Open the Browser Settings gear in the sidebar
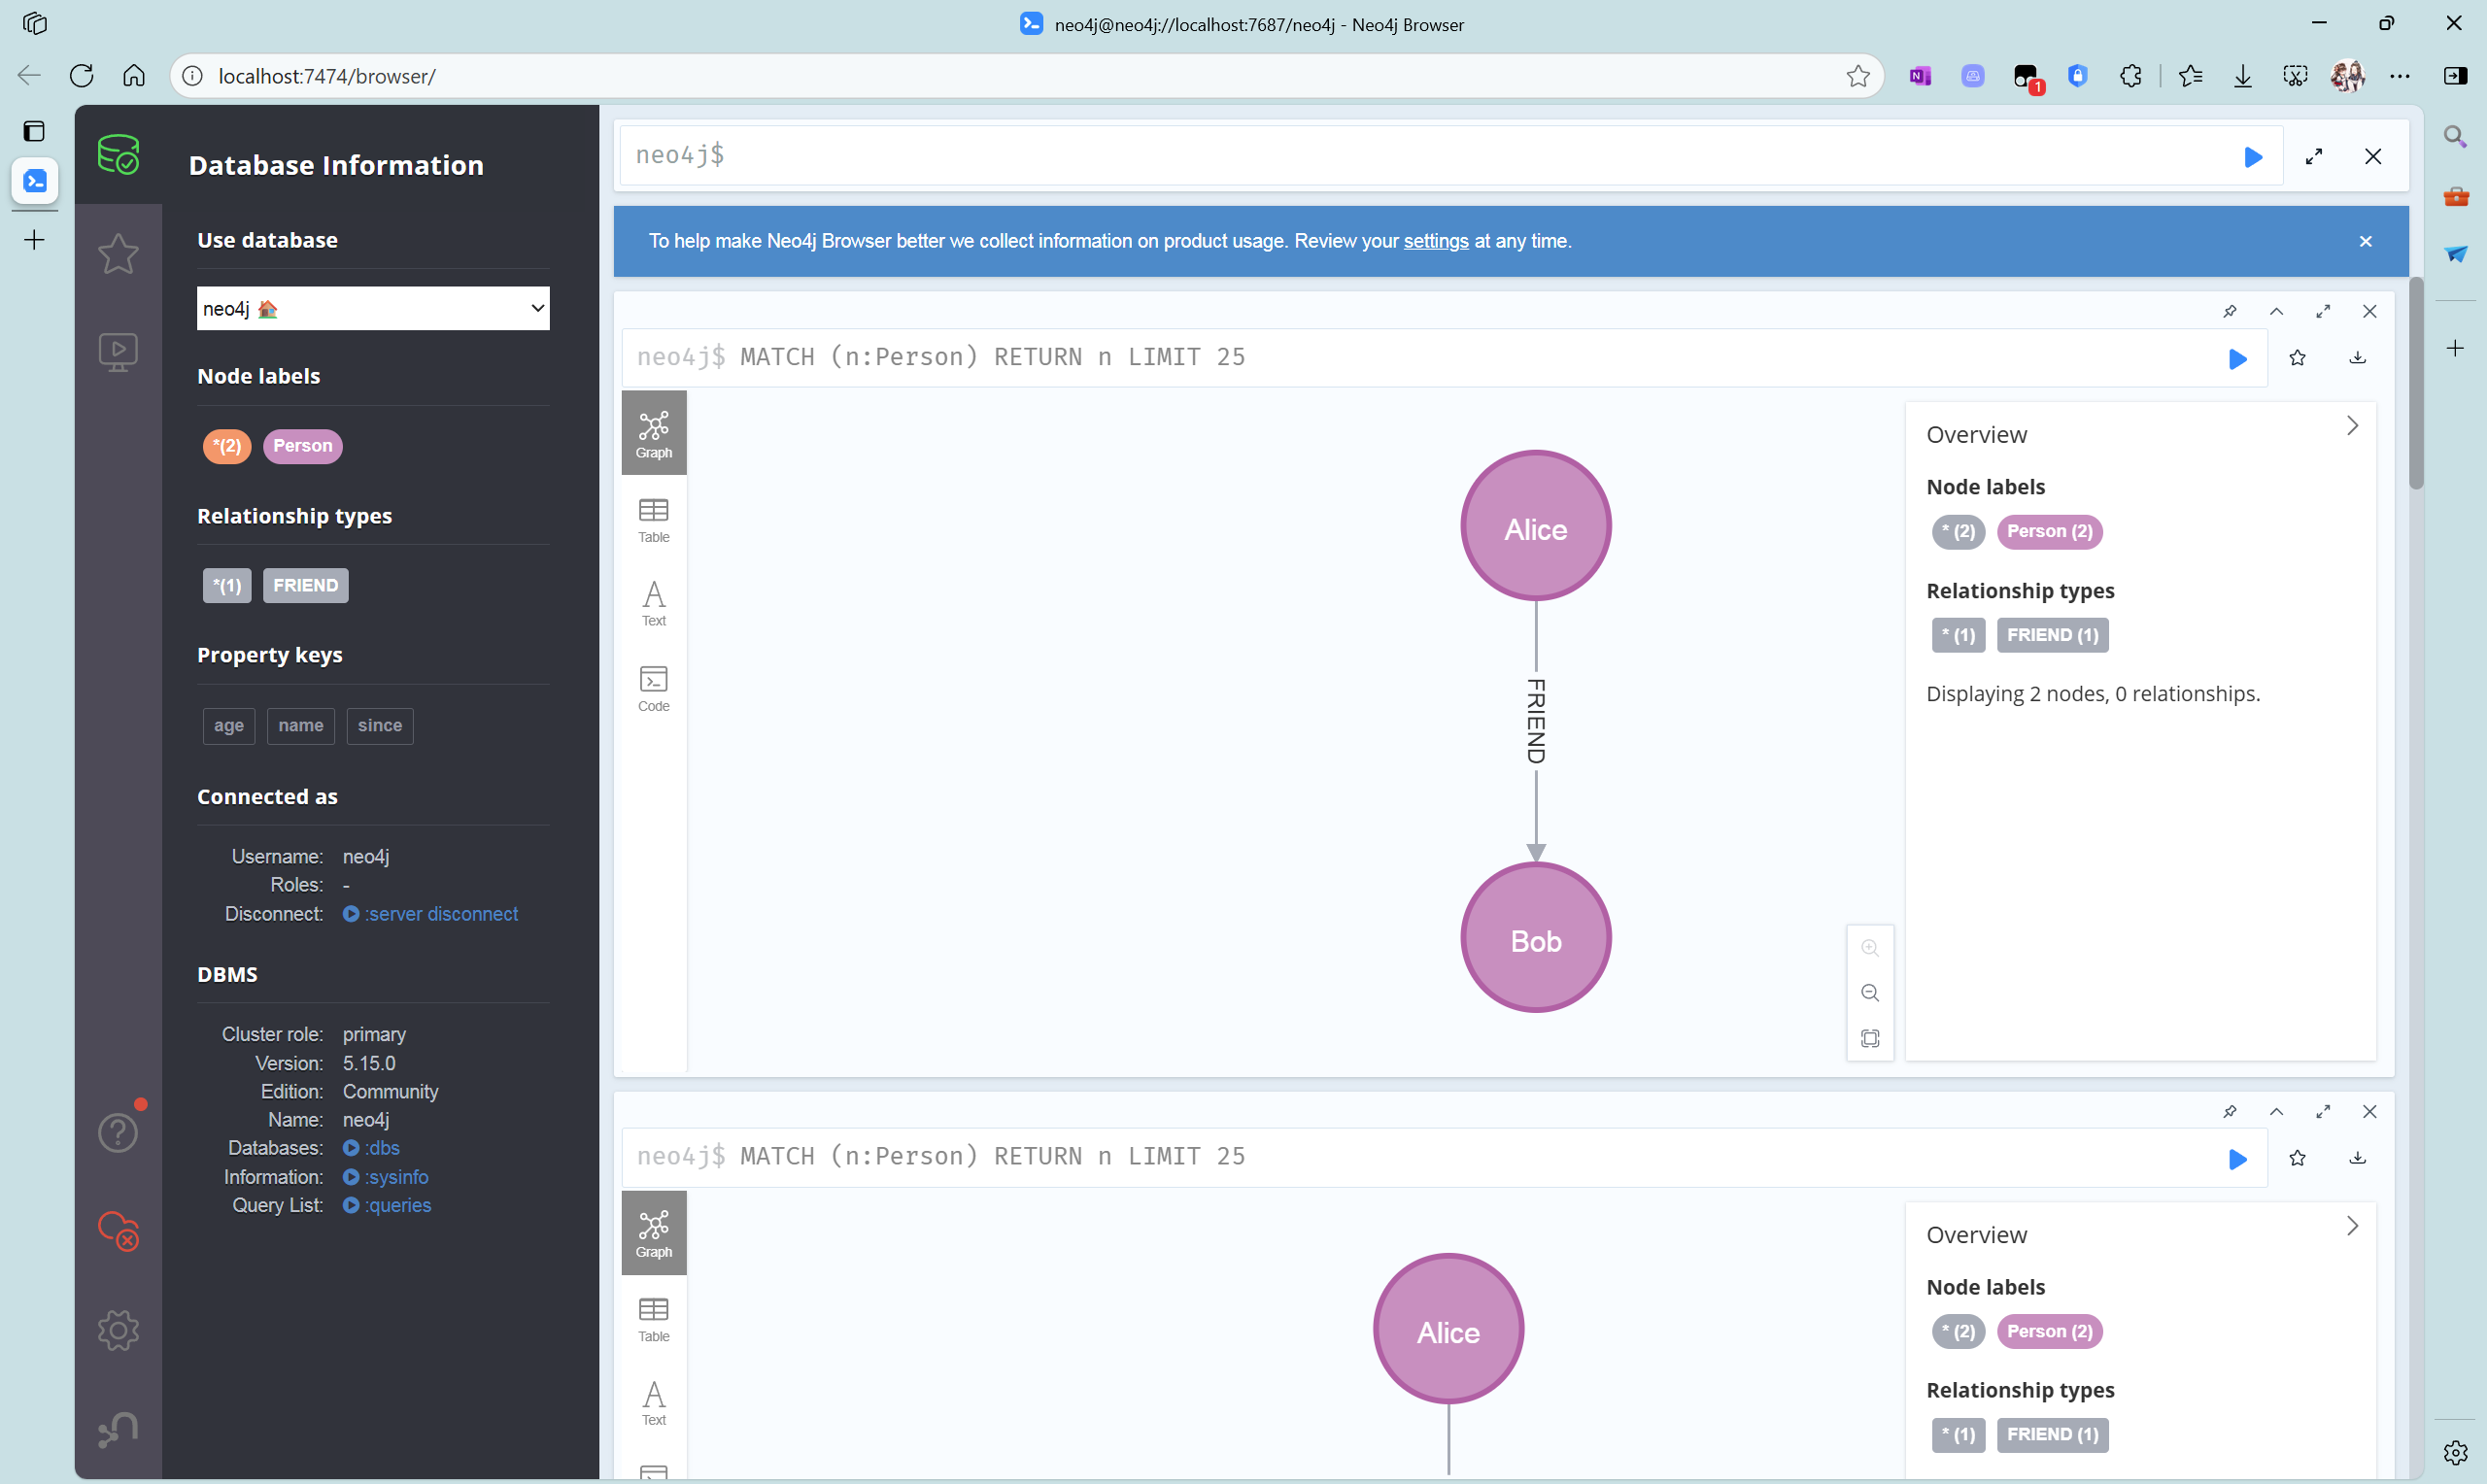This screenshot has width=2487, height=1484. (x=118, y=1330)
